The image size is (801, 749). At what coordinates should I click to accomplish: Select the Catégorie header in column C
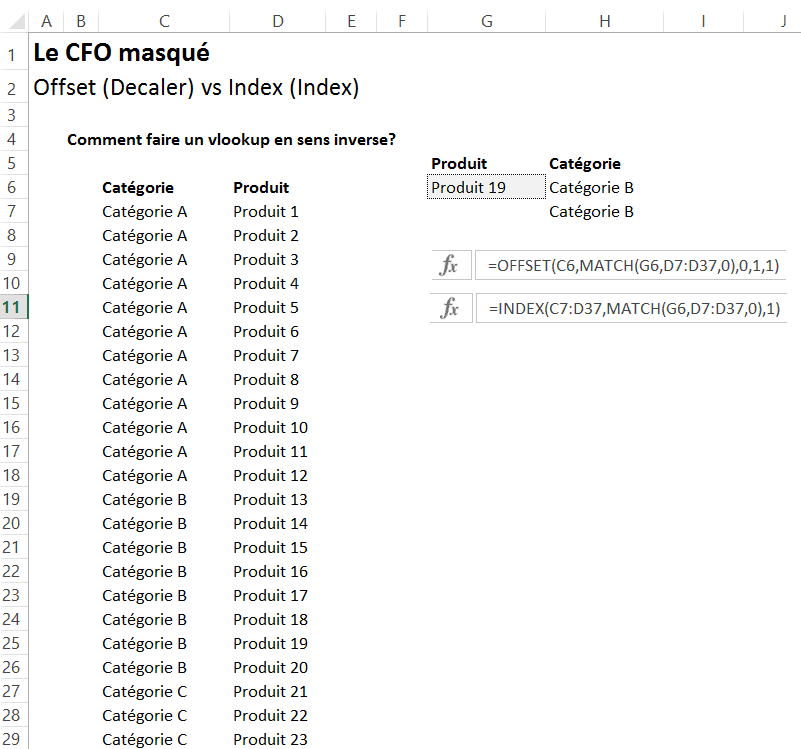click(x=138, y=188)
